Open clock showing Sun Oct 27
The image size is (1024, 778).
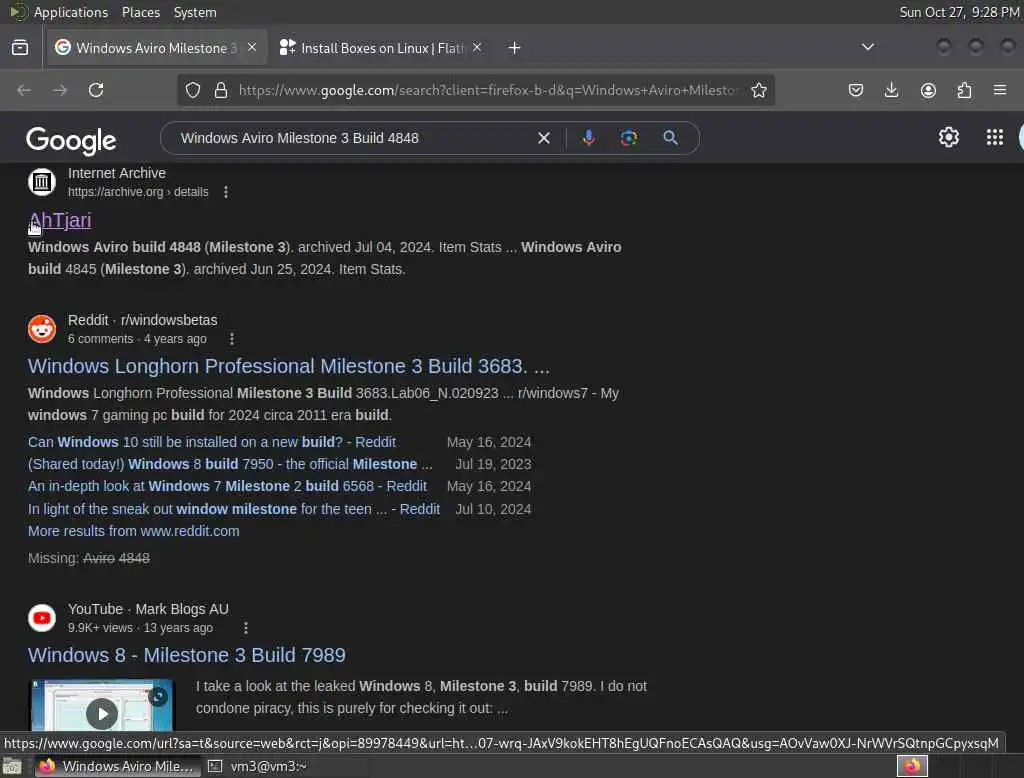click(x=959, y=12)
